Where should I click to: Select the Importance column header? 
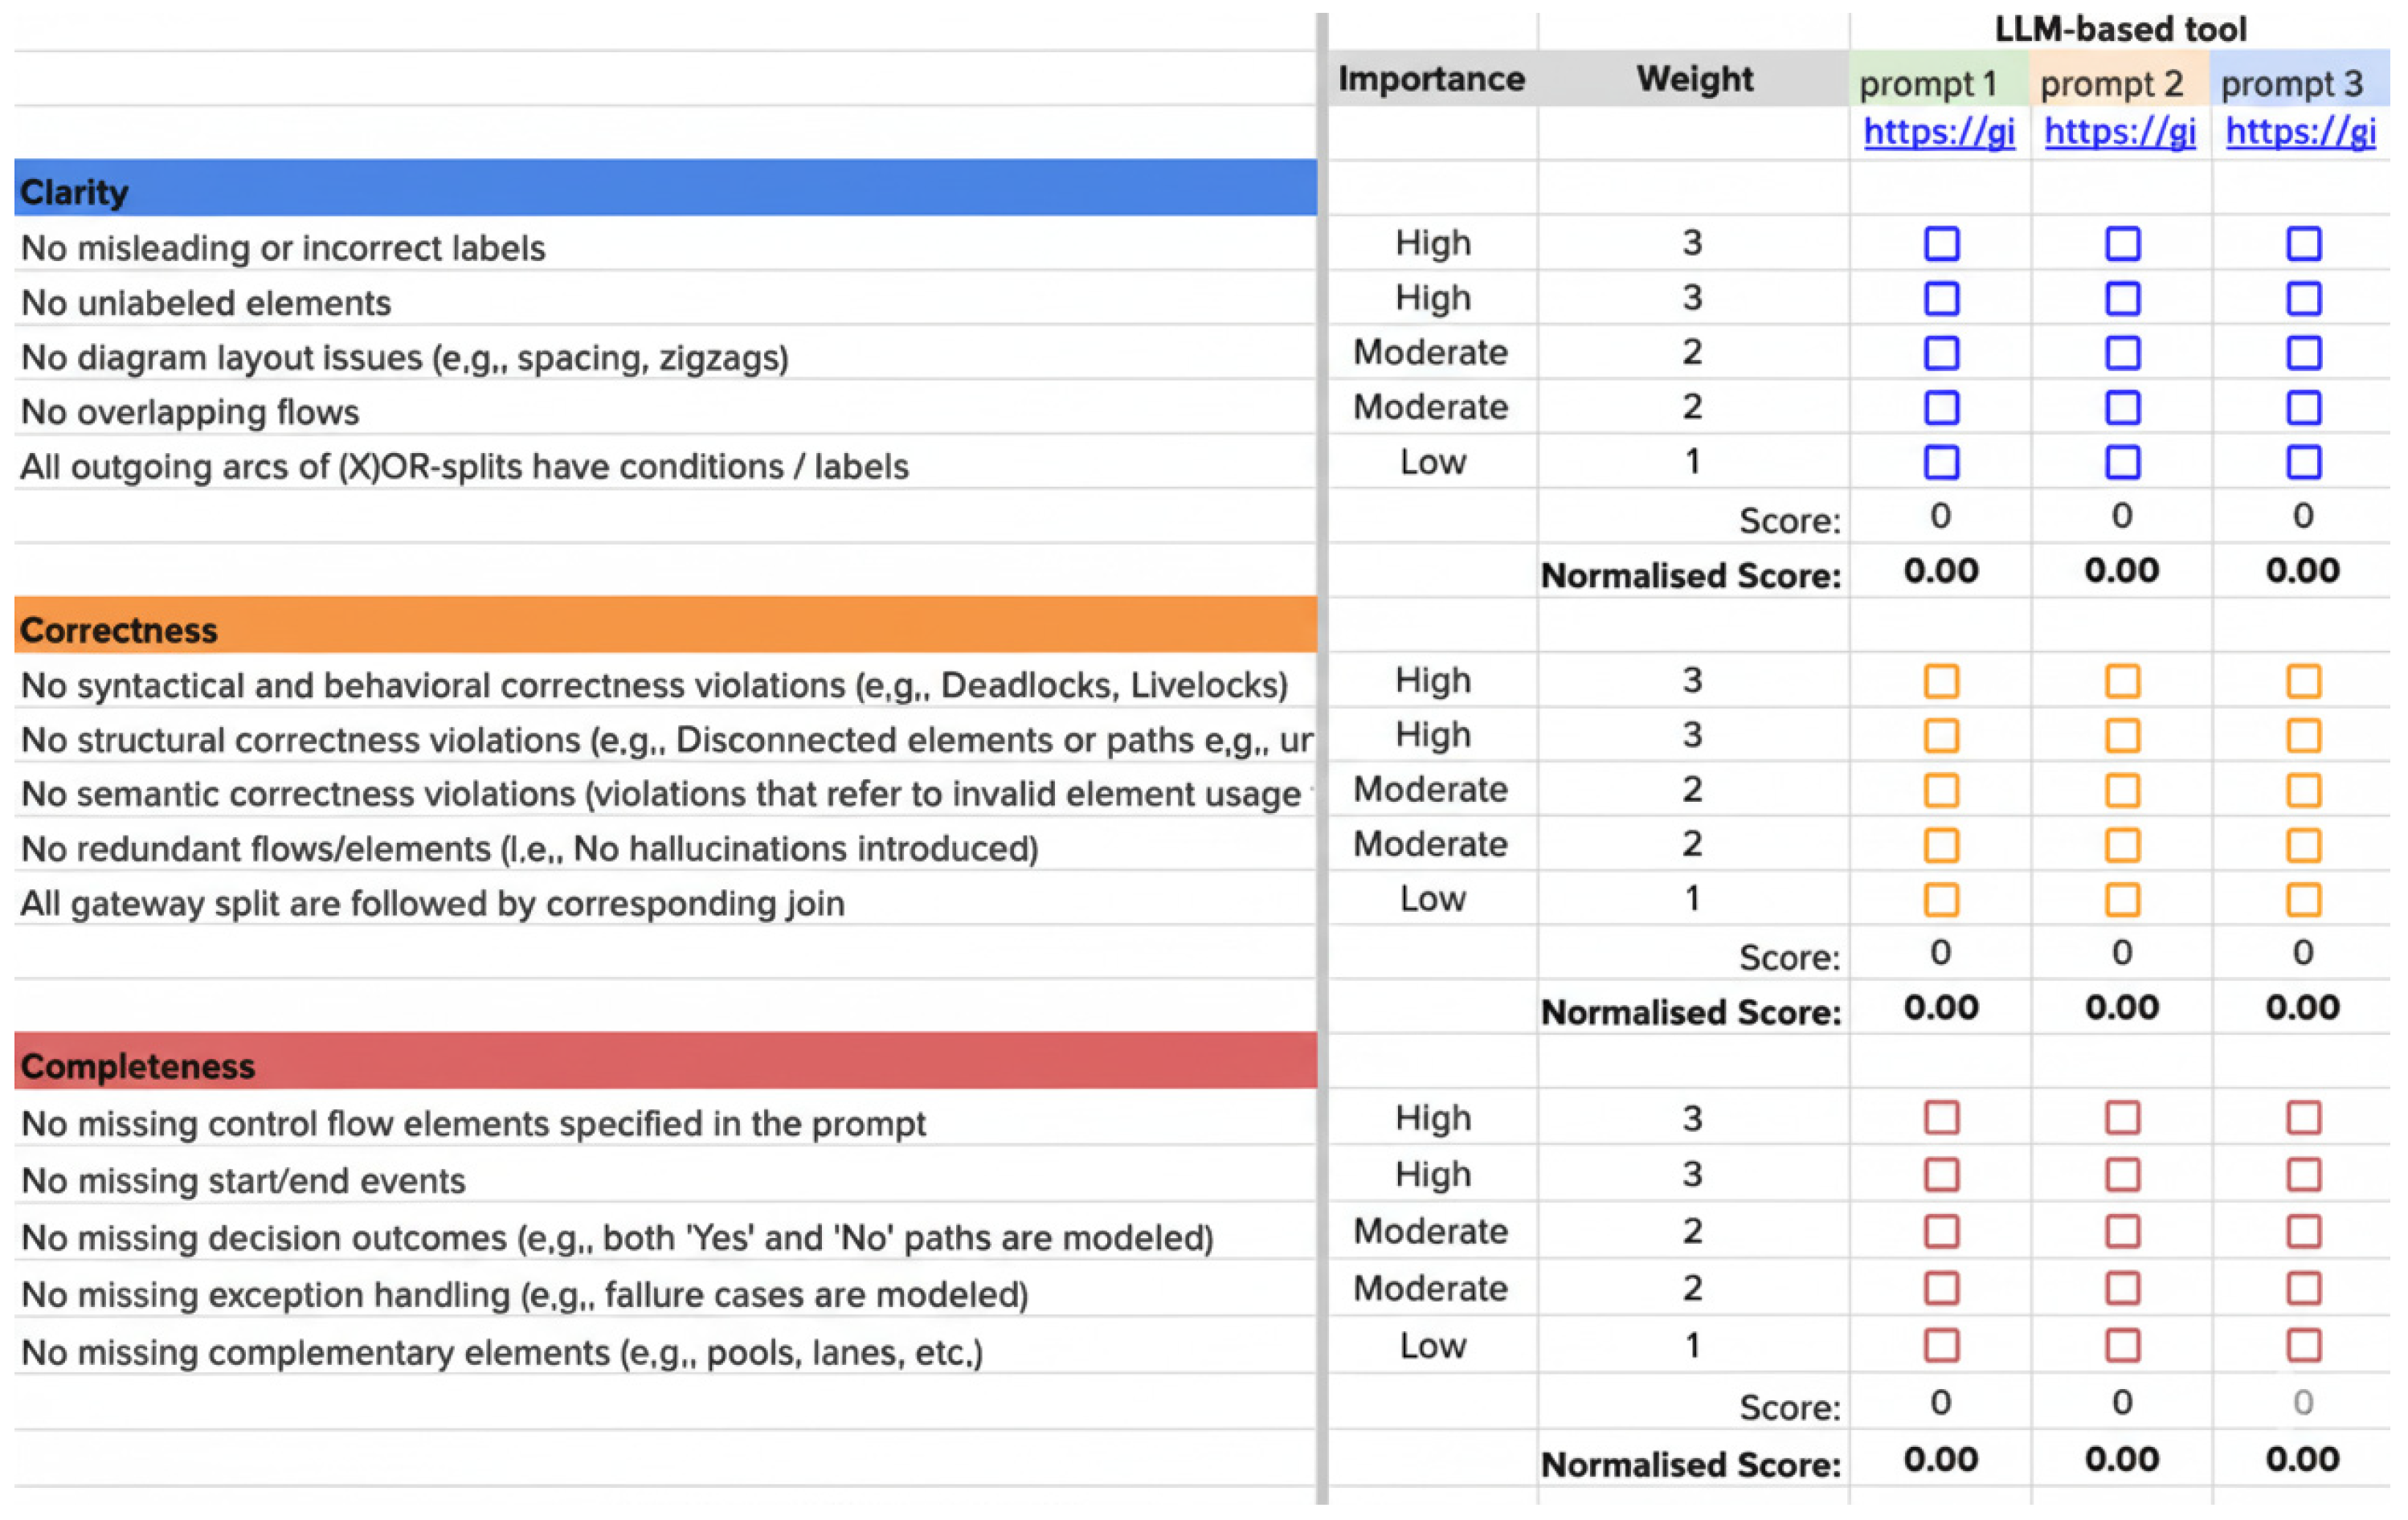(x=1431, y=79)
